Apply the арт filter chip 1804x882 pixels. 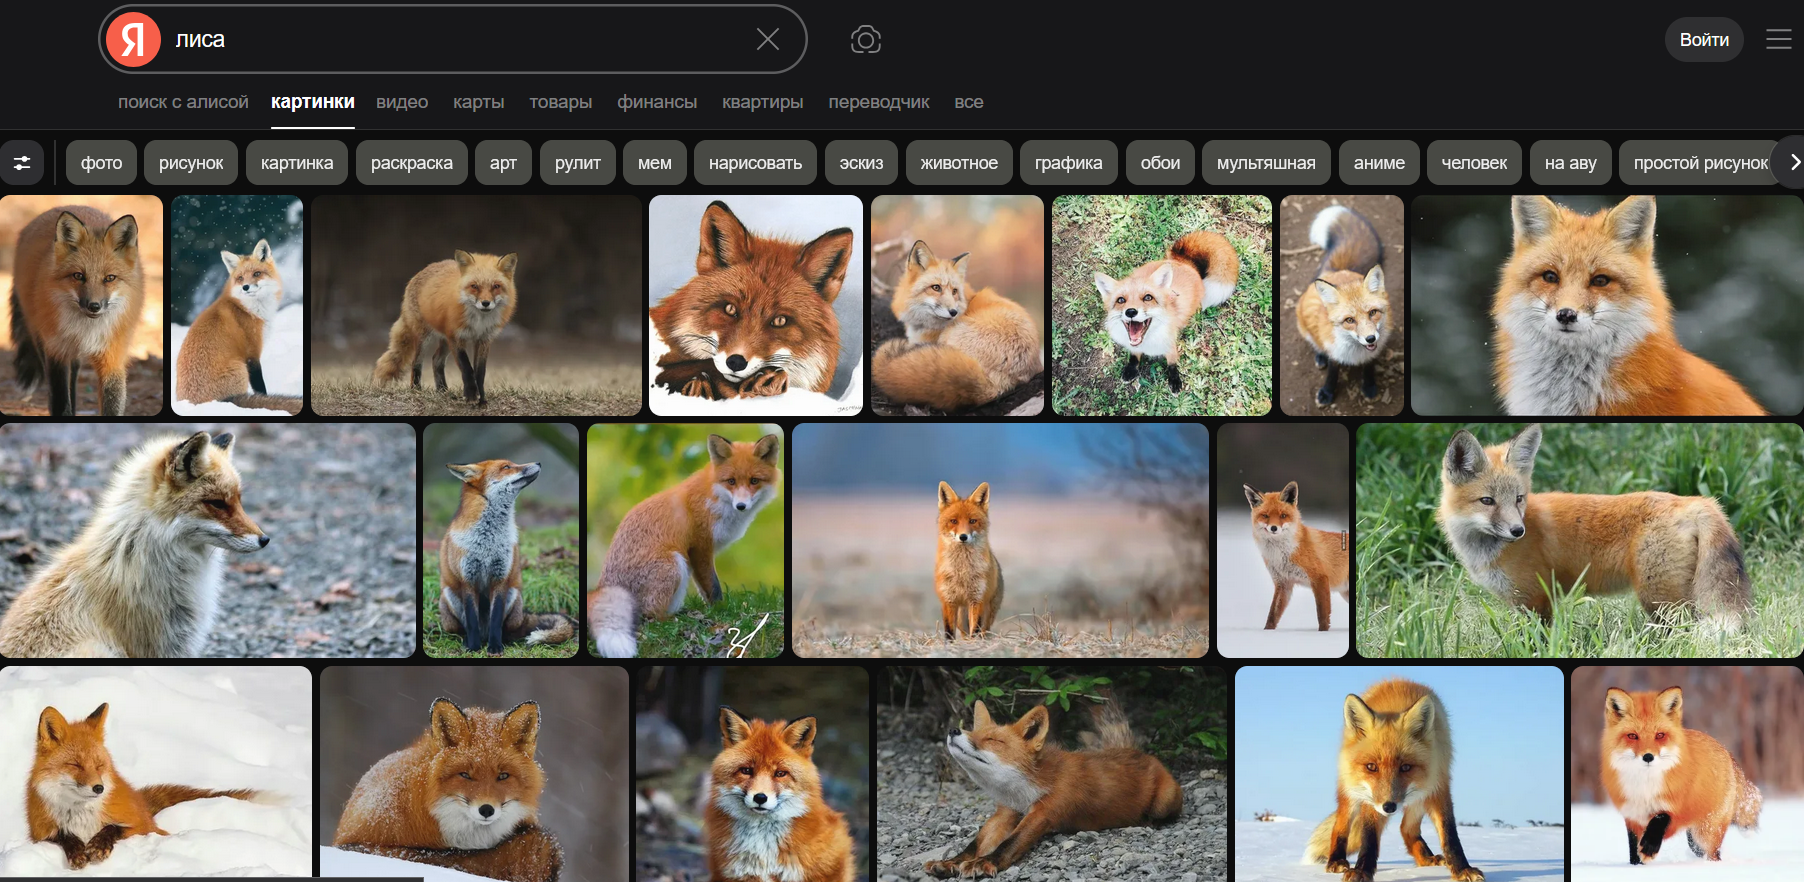pos(503,162)
